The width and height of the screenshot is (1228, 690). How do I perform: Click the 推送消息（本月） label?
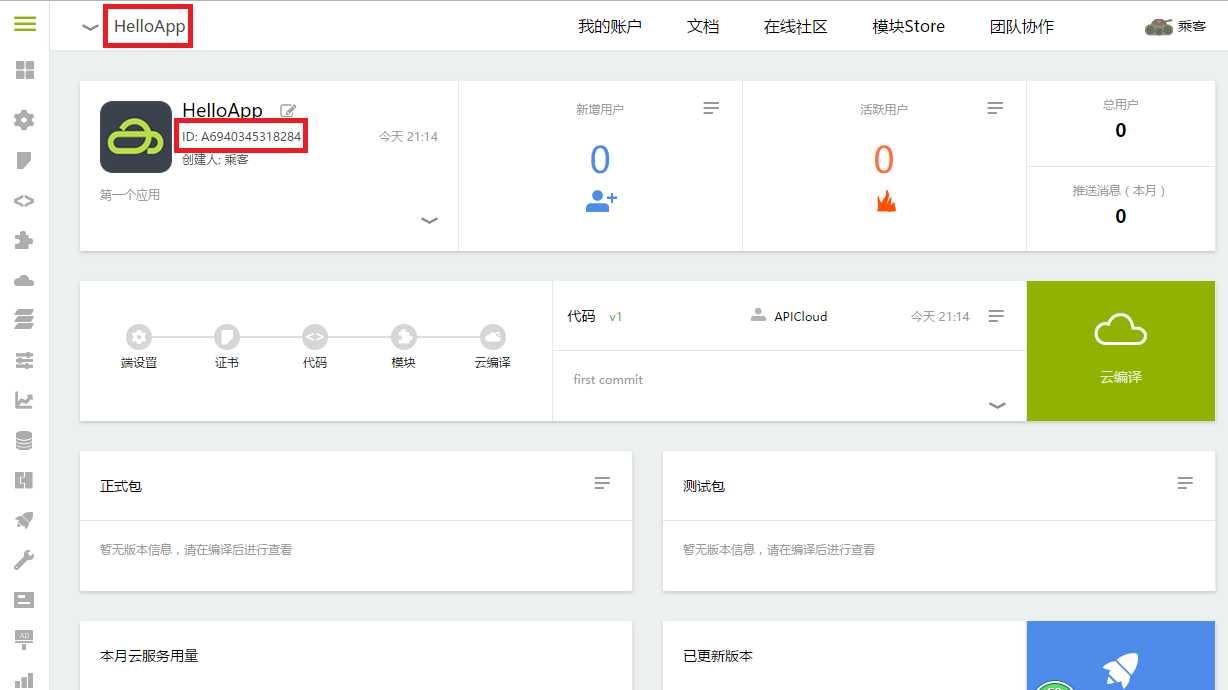point(1120,190)
